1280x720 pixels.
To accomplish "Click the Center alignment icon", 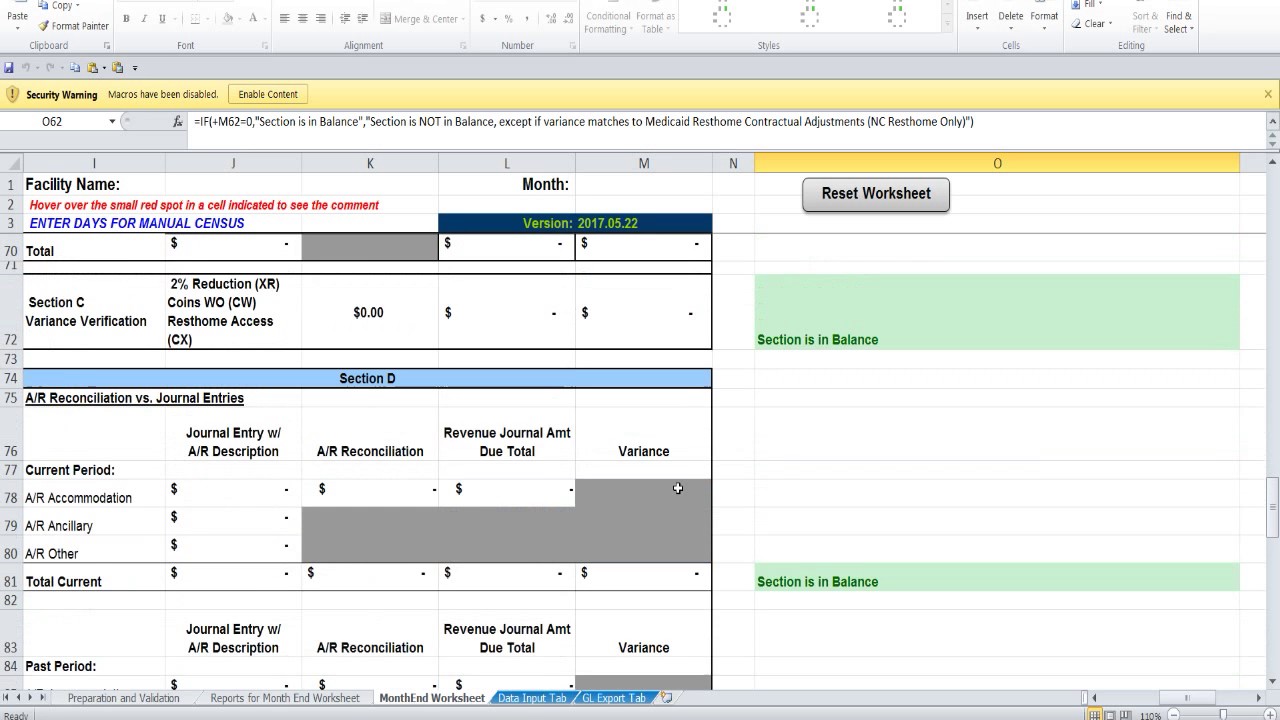I will [x=302, y=19].
